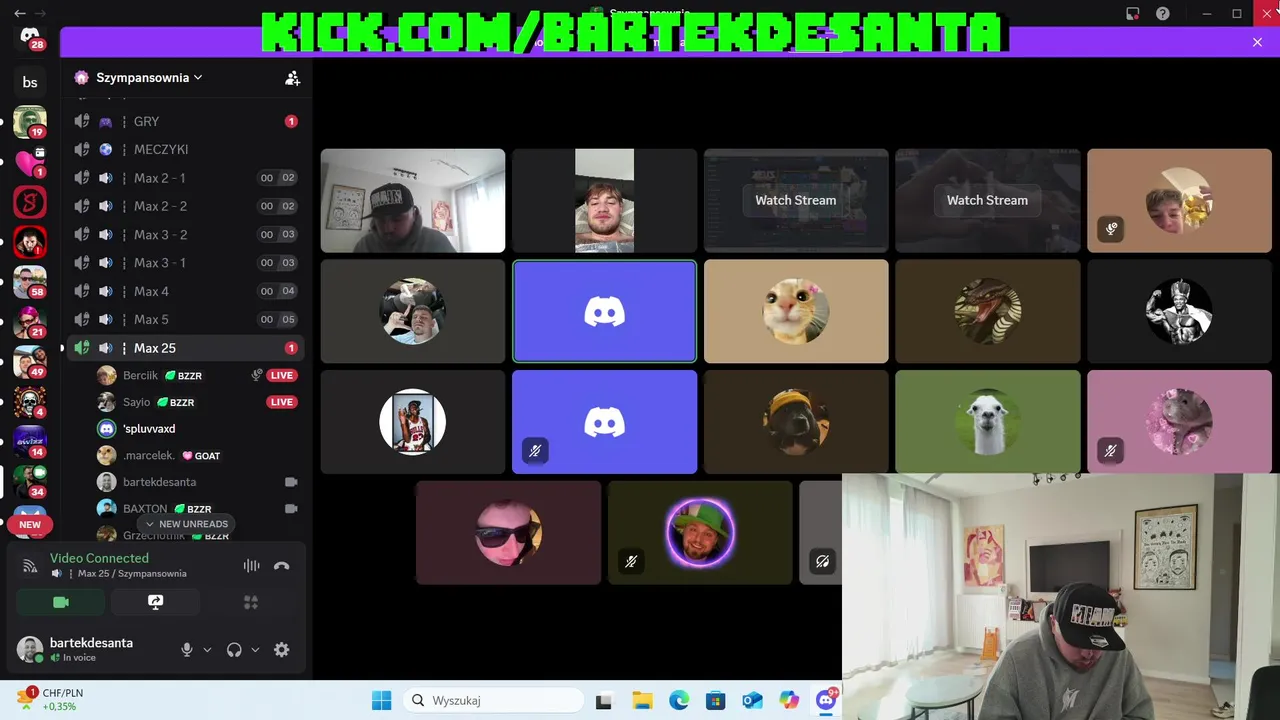Click the Windows Start button

tap(381, 701)
